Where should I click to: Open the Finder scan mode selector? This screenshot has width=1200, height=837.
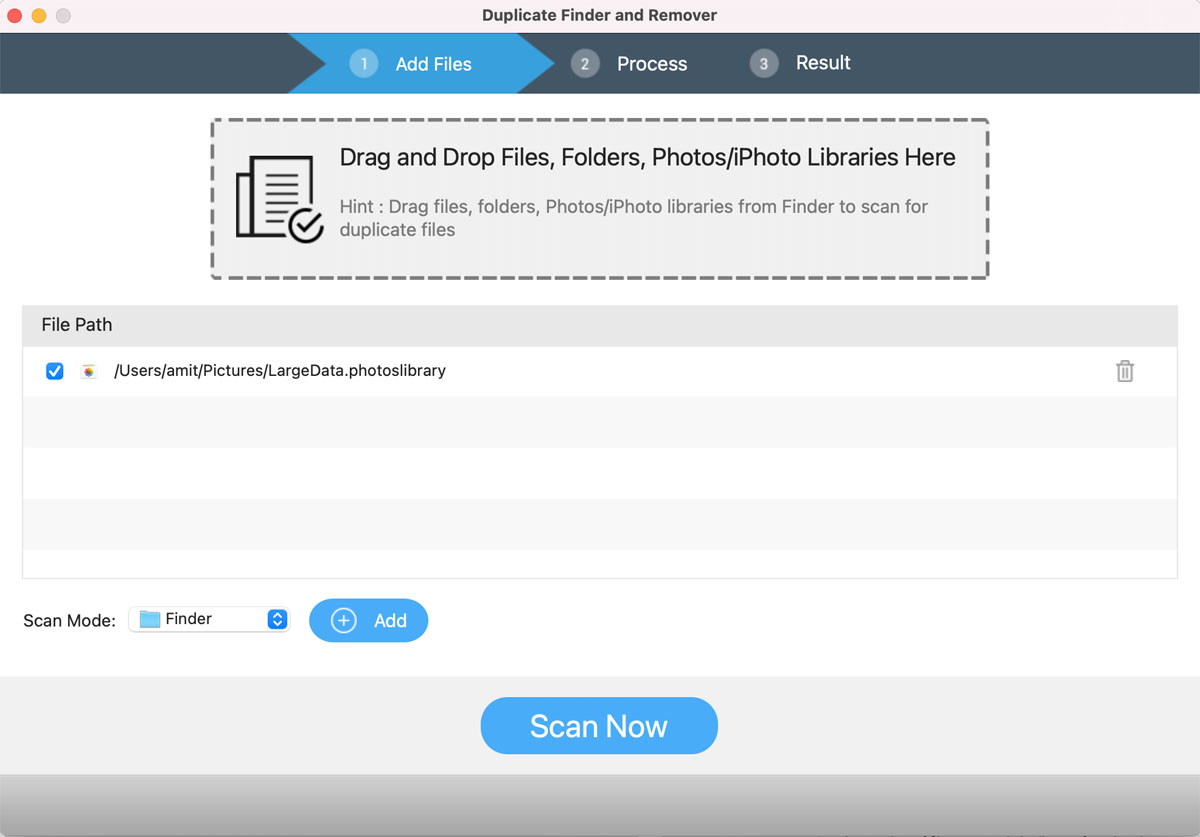(x=208, y=620)
